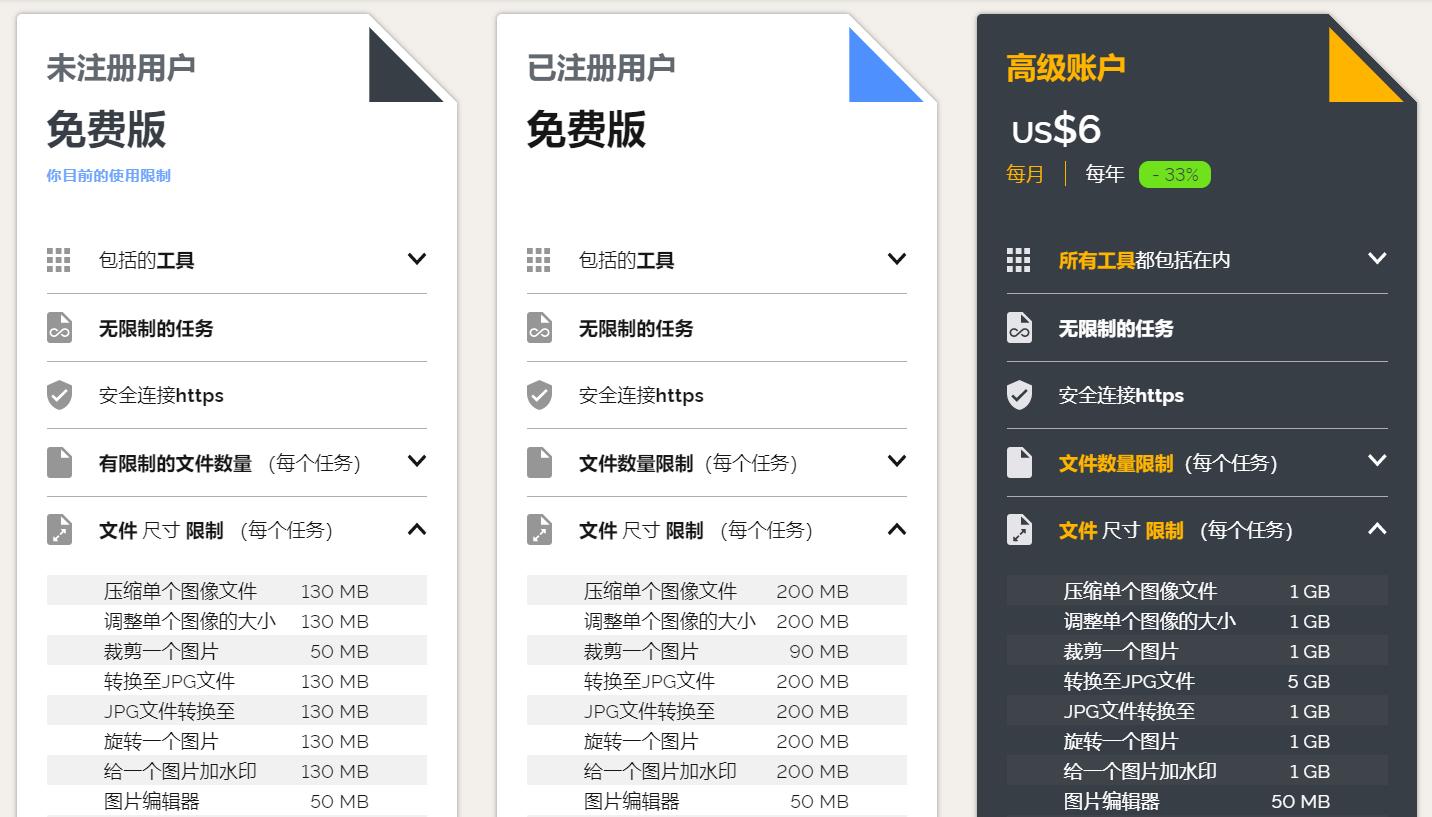This screenshot has width=1432, height=817.
Task: Click the tools grid icon in the unregistered plan
Action: [x=58, y=259]
